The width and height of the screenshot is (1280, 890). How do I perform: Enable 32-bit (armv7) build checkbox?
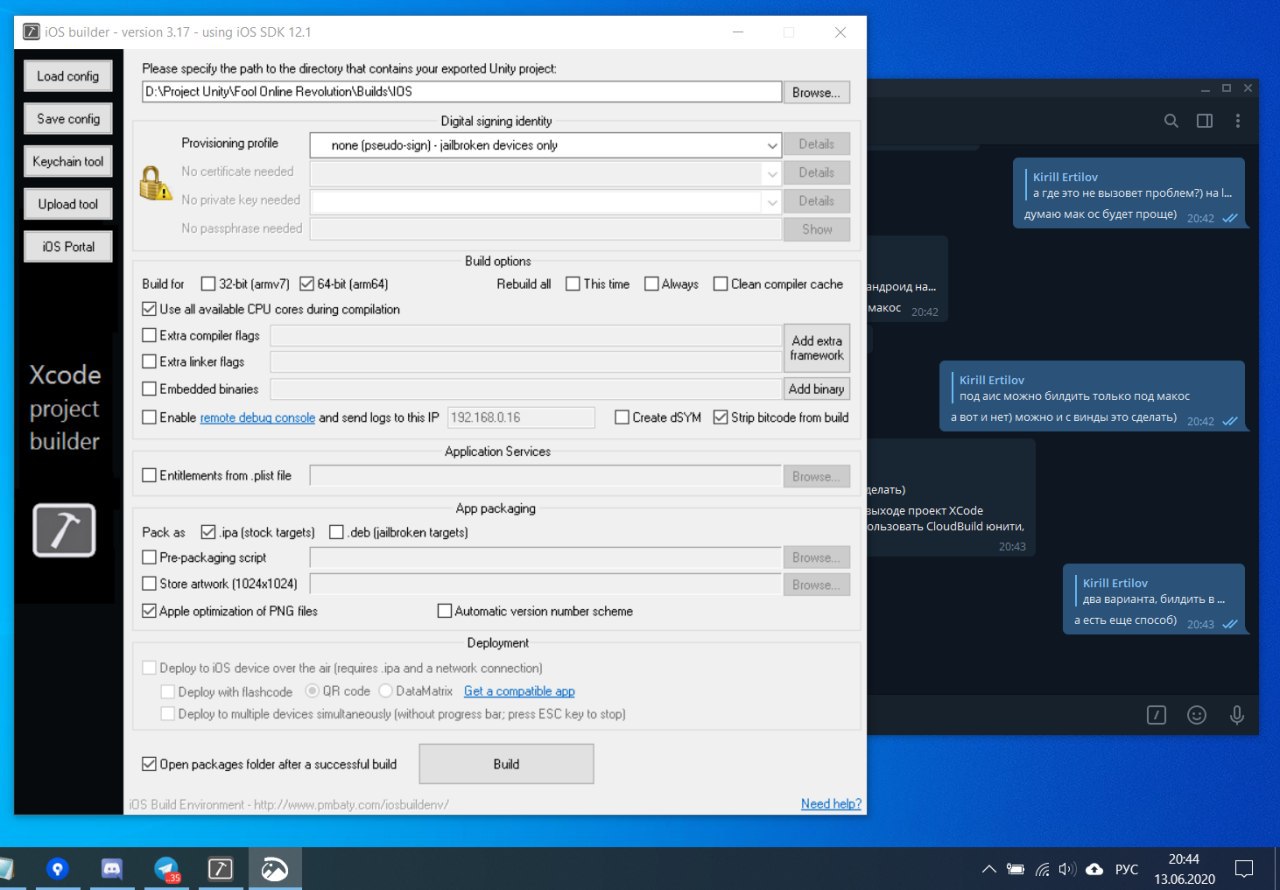[x=209, y=284]
